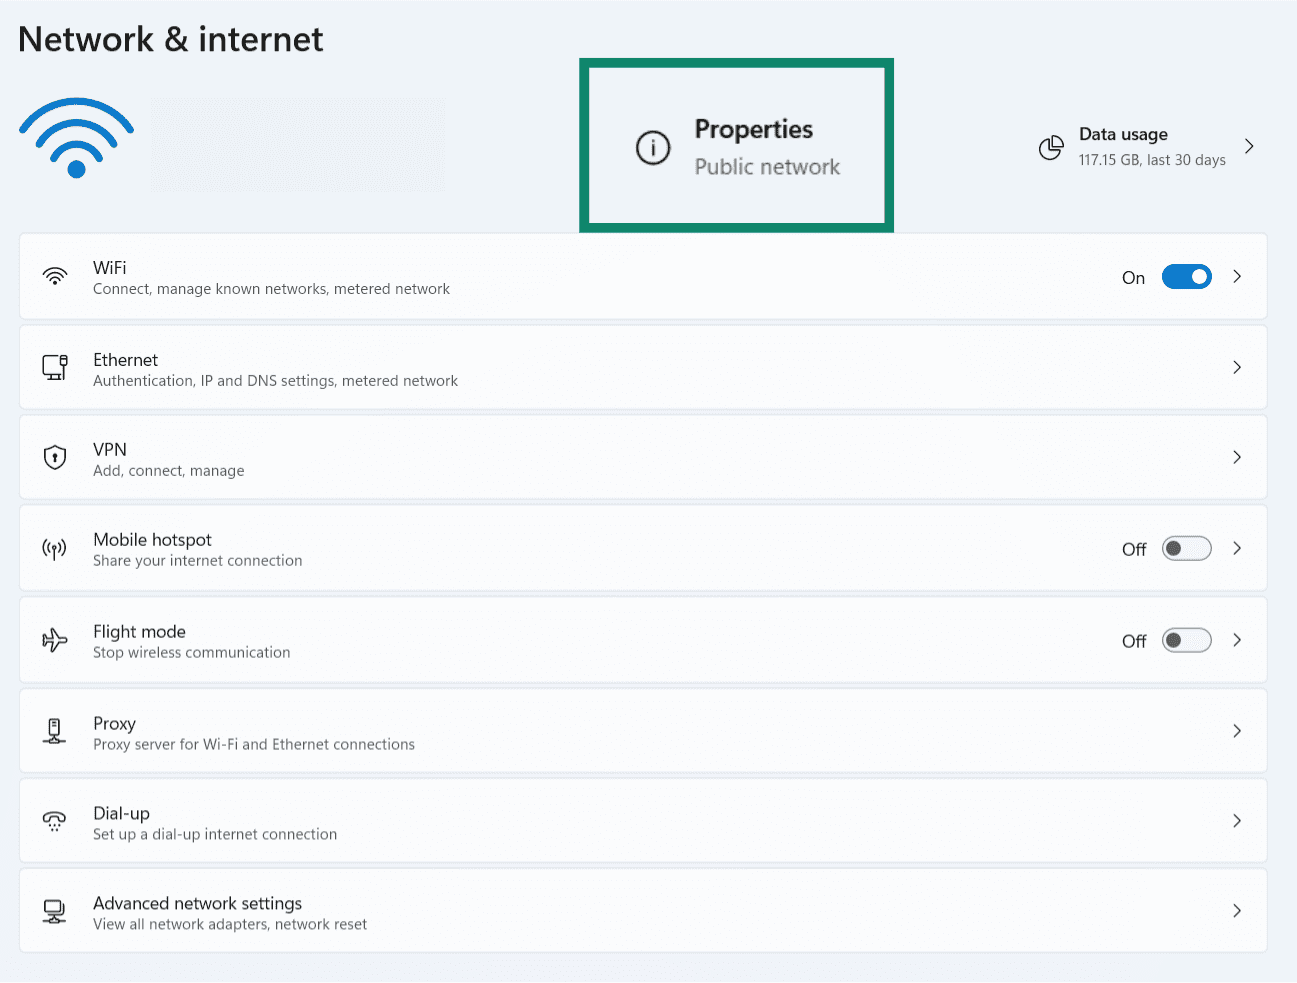Click the Data usage pie chart icon
The width and height of the screenshot is (1297, 983).
1051,146
